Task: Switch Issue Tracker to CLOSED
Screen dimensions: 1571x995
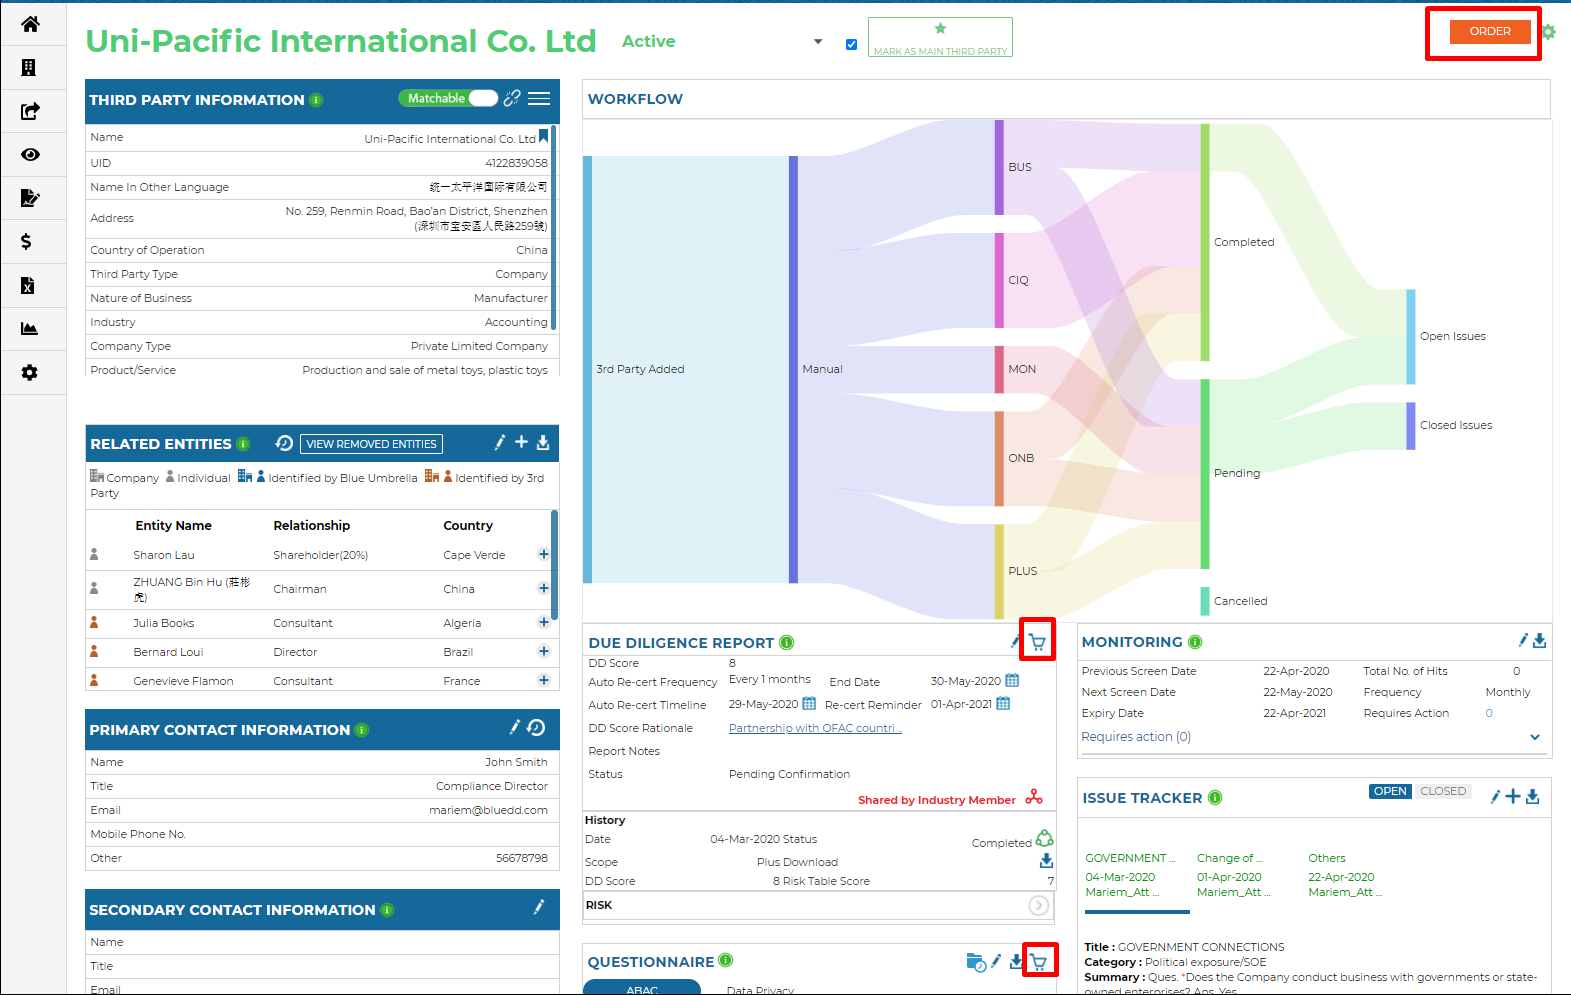Action: (x=1443, y=791)
